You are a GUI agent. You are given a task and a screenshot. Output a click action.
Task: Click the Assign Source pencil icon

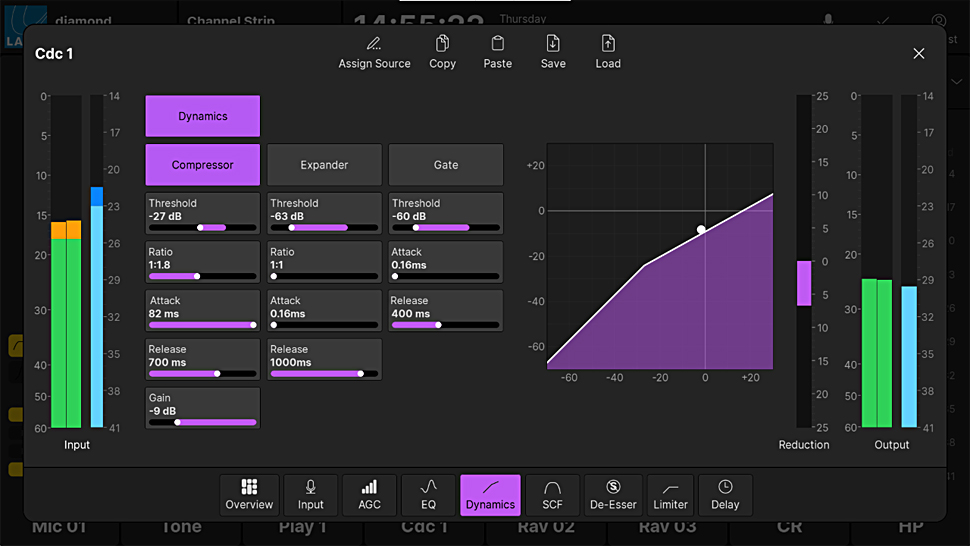(374, 43)
